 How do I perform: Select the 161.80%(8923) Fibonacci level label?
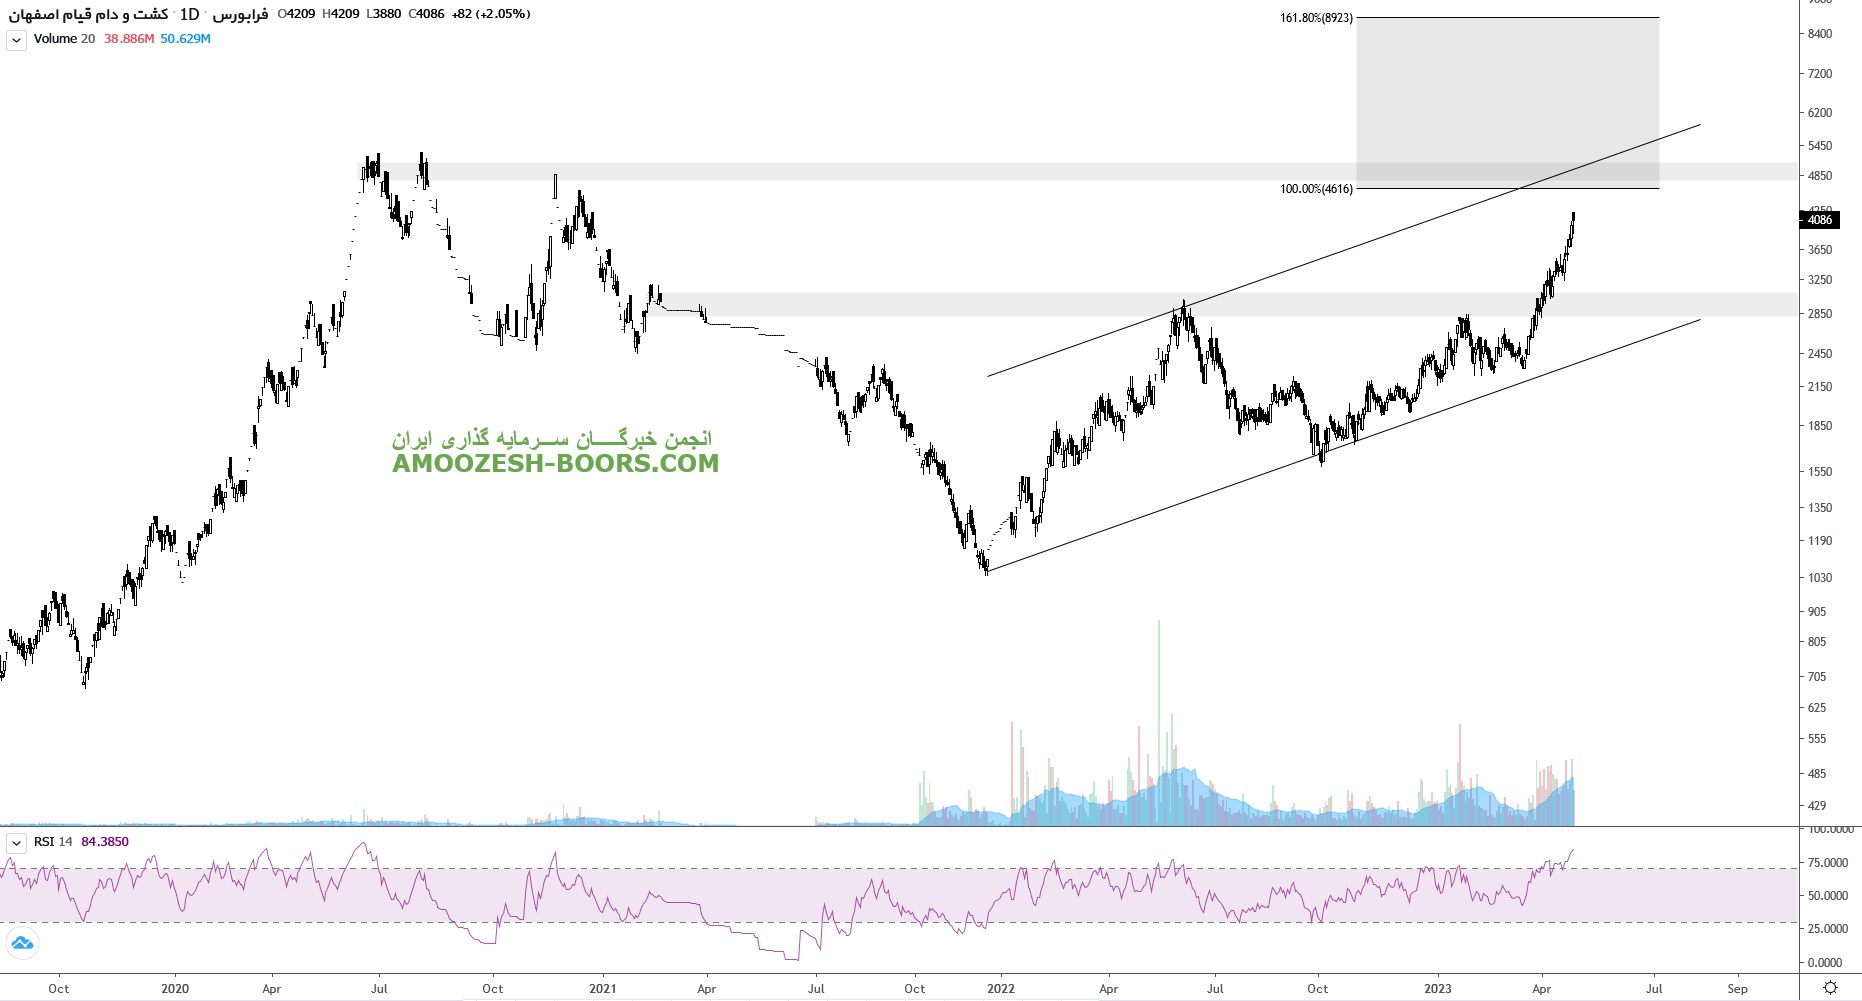click(1316, 18)
